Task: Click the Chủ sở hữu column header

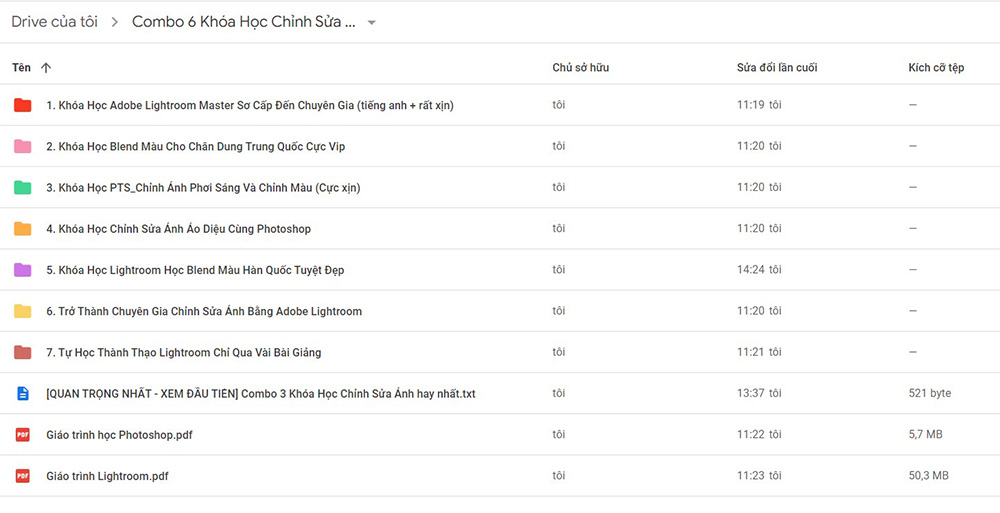Action: pyautogui.click(x=580, y=68)
